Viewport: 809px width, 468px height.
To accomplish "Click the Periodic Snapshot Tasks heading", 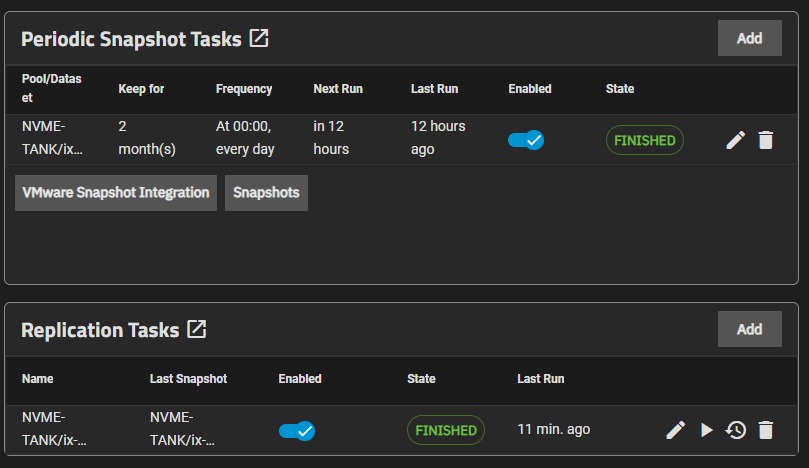I will coord(131,39).
